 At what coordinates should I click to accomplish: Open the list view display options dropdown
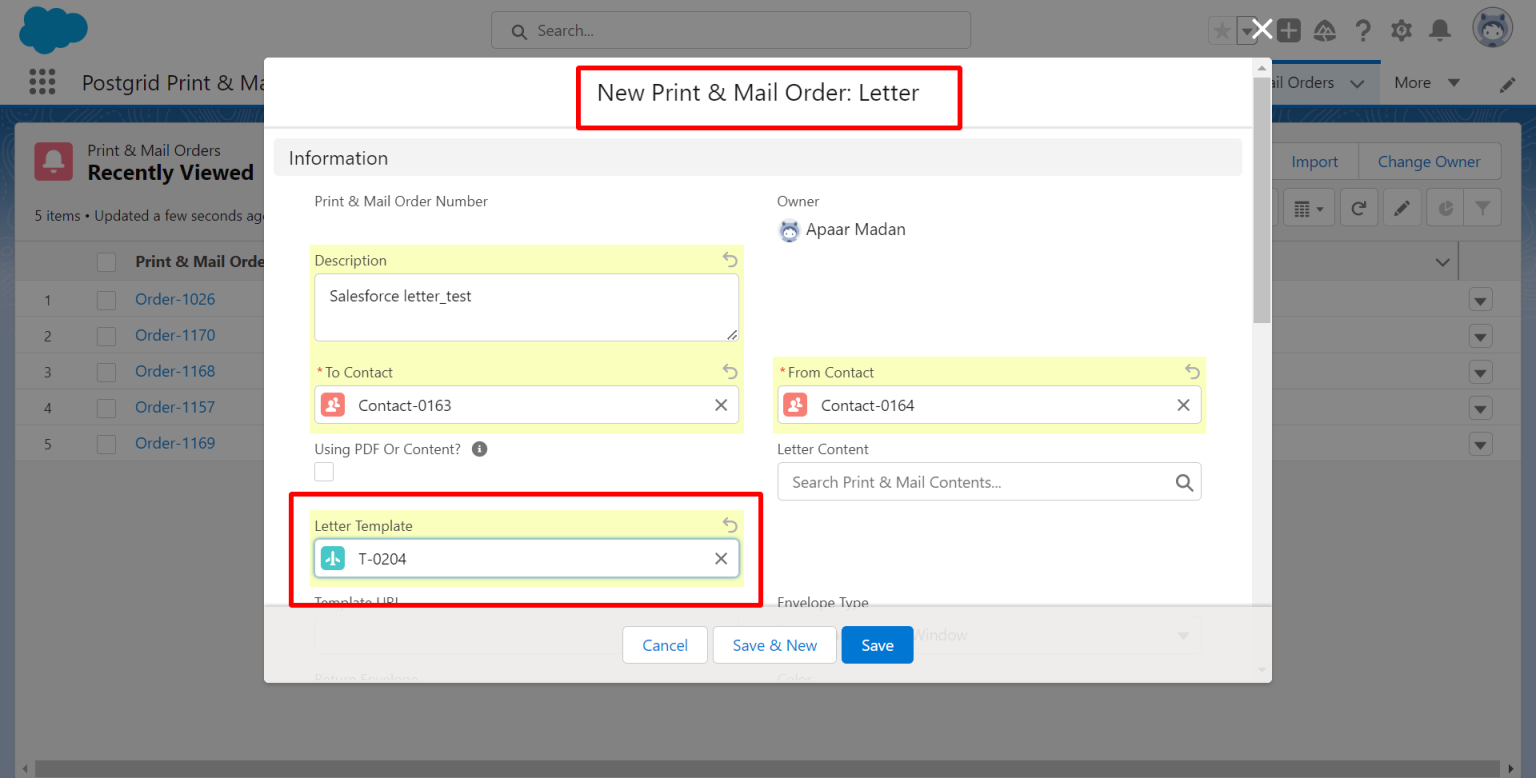1308,208
